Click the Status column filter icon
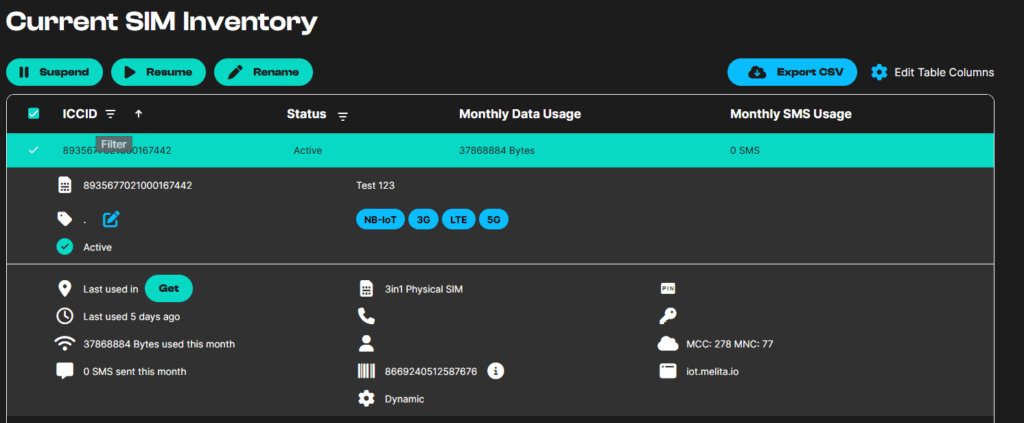Viewport: 1024px width, 423px height. click(x=343, y=116)
